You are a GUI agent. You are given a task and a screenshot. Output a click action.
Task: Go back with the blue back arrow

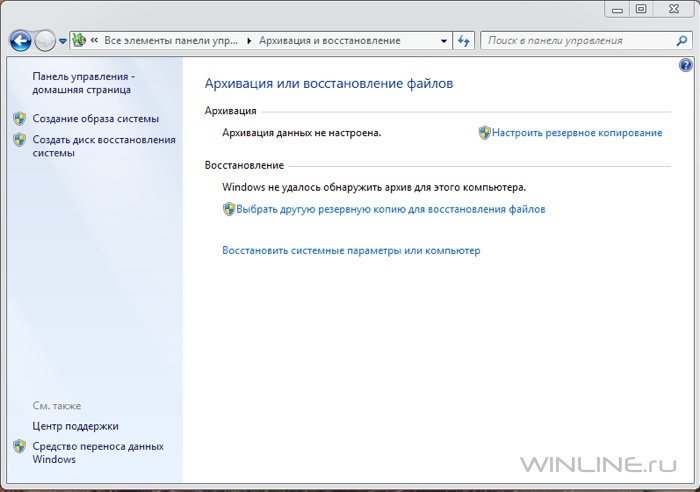point(21,41)
